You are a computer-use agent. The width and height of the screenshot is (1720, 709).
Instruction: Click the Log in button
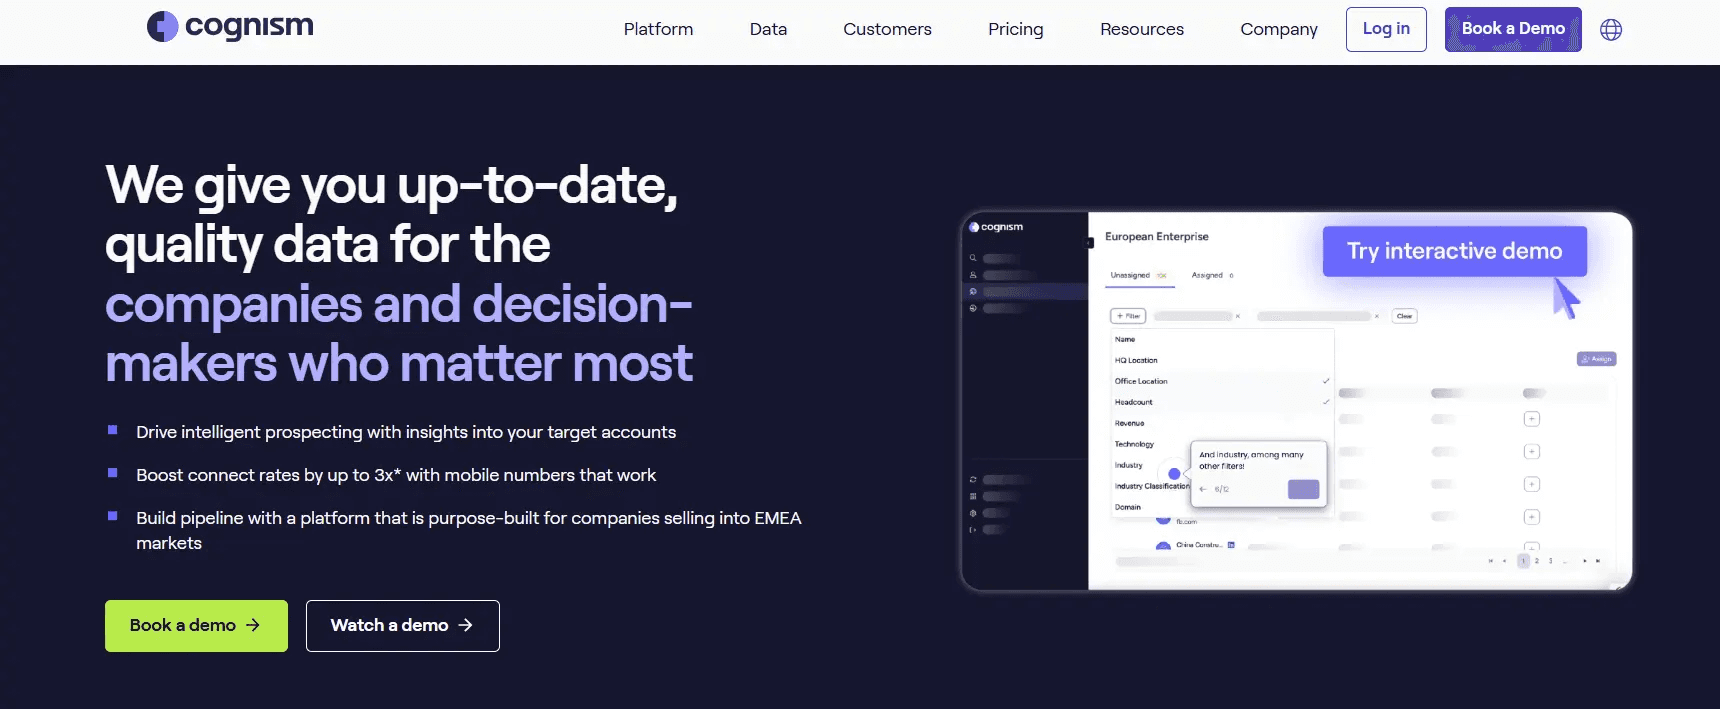coord(1386,29)
